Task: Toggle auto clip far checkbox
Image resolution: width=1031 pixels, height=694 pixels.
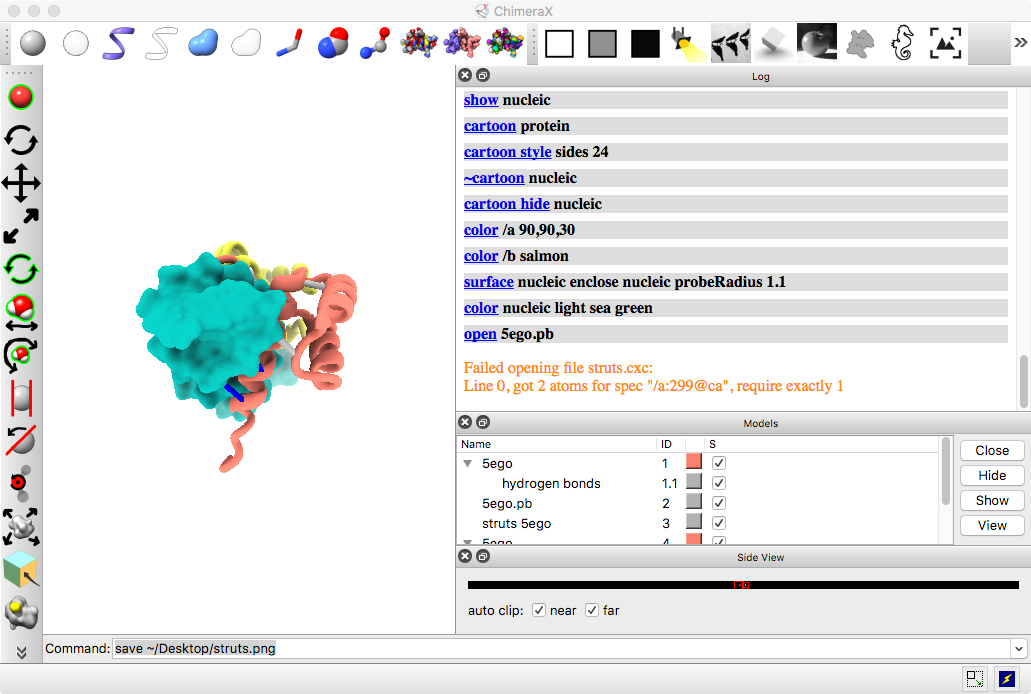Action: pos(592,610)
